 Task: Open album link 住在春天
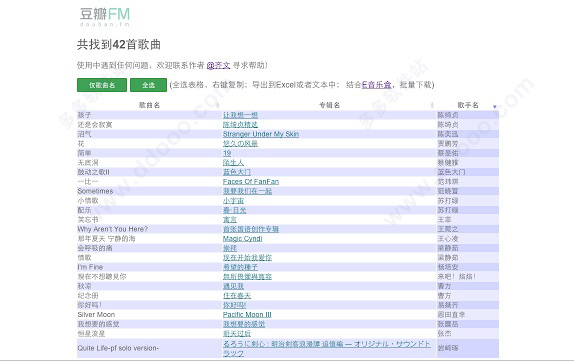tap(237, 296)
